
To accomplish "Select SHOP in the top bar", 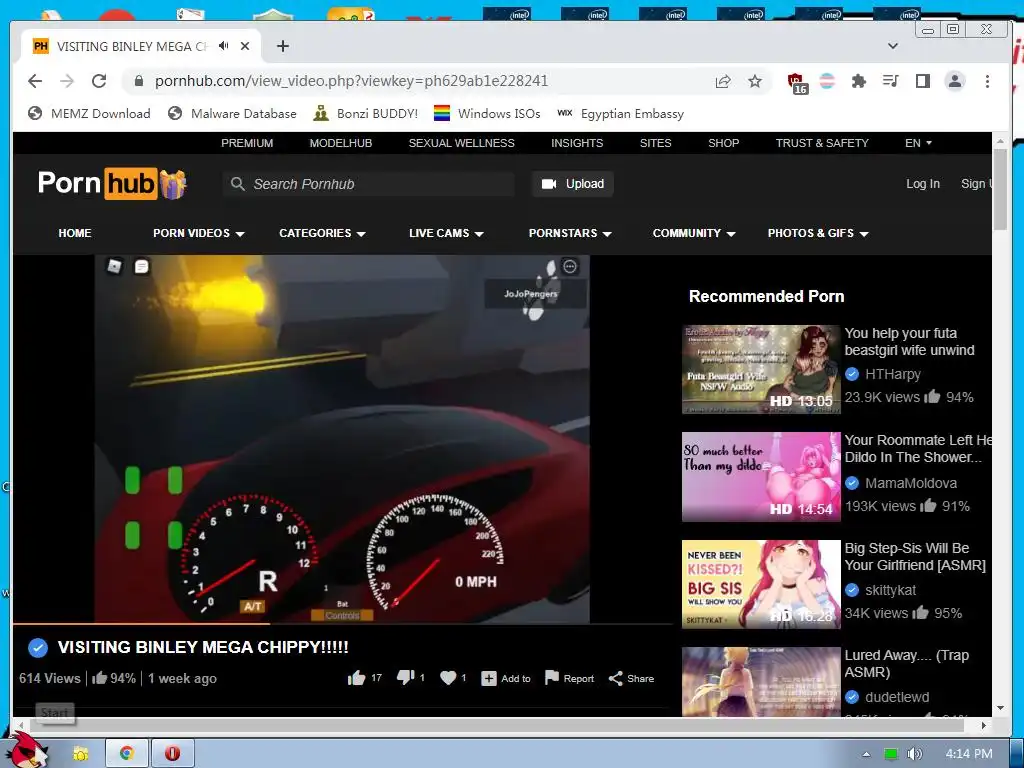I will 724,143.
